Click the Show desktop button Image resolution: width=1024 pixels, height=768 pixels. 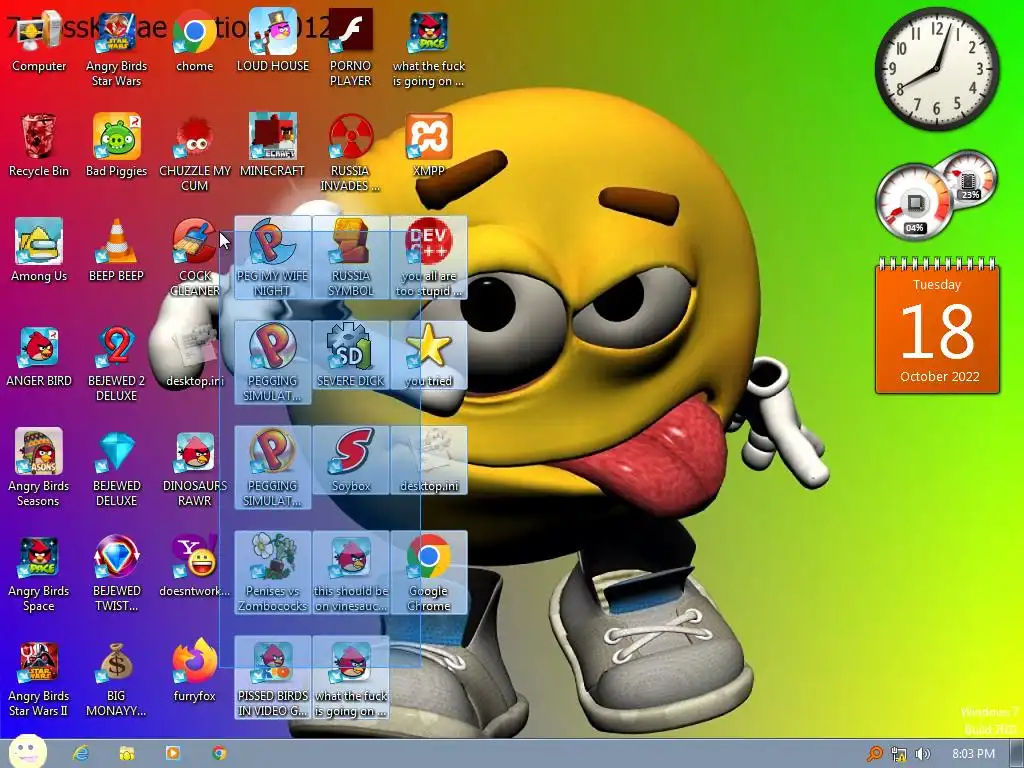[1017, 754]
